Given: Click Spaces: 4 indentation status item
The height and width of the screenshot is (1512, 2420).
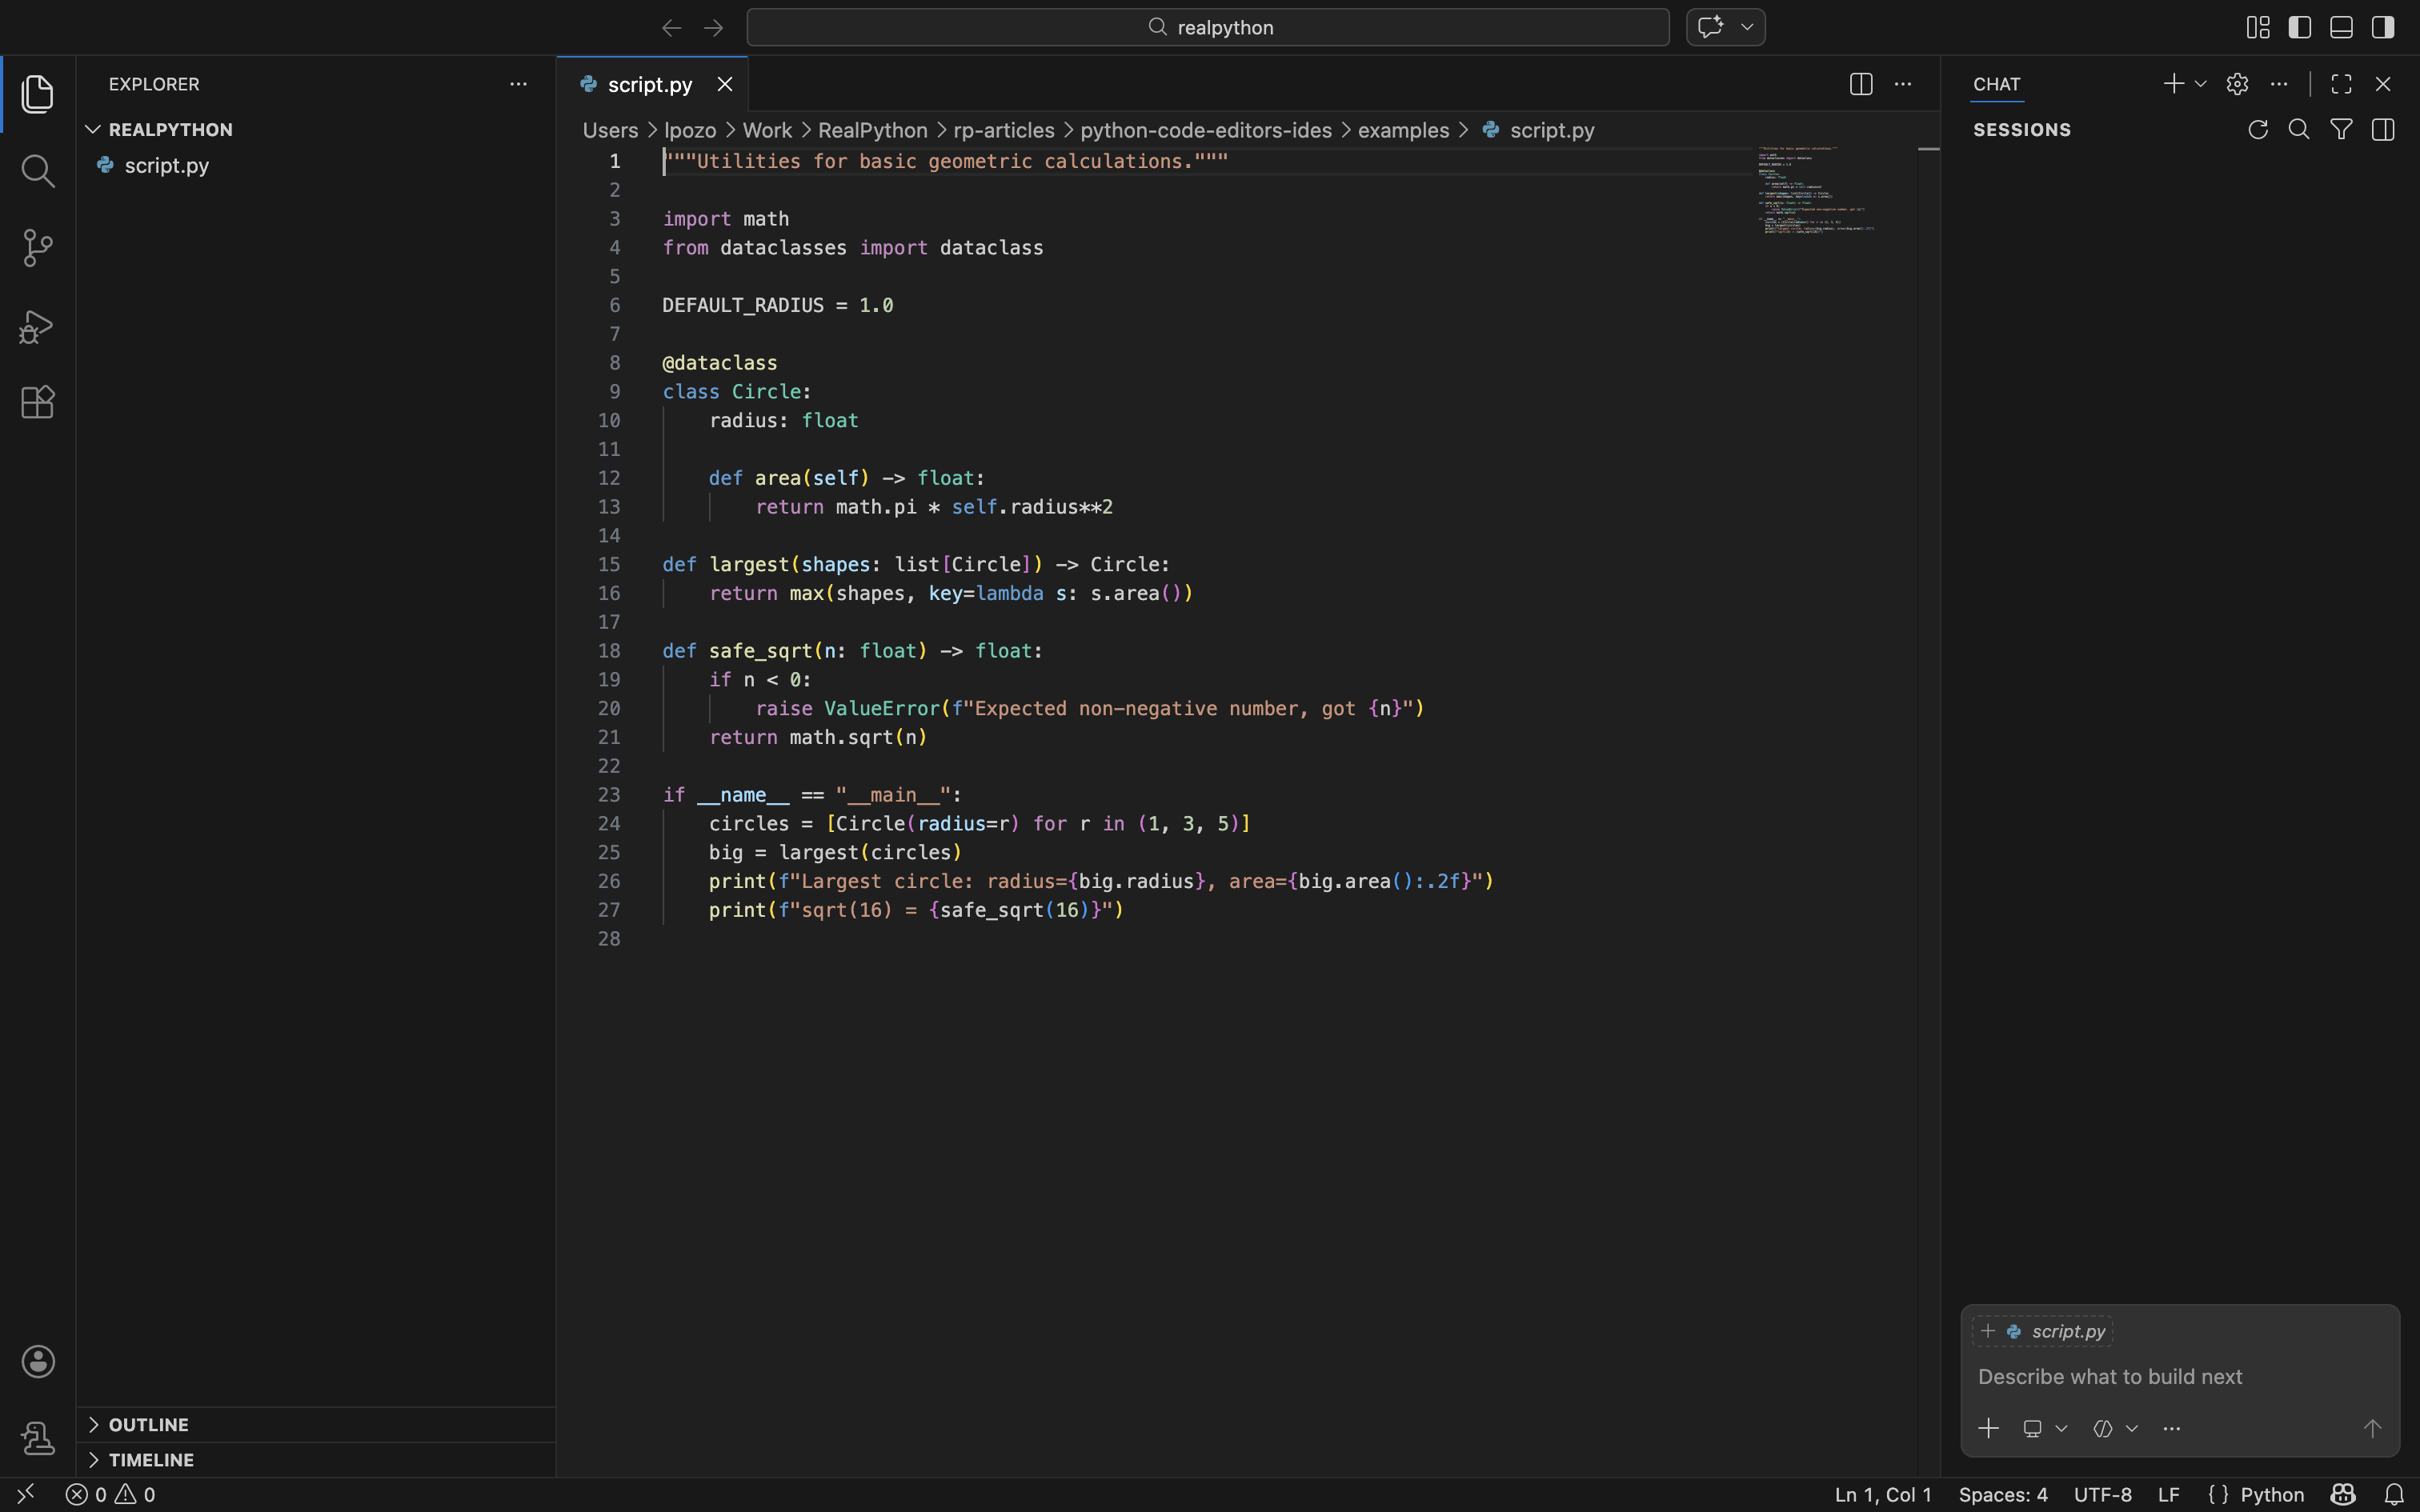Looking at the screenshot, I should (2002, 1494).
